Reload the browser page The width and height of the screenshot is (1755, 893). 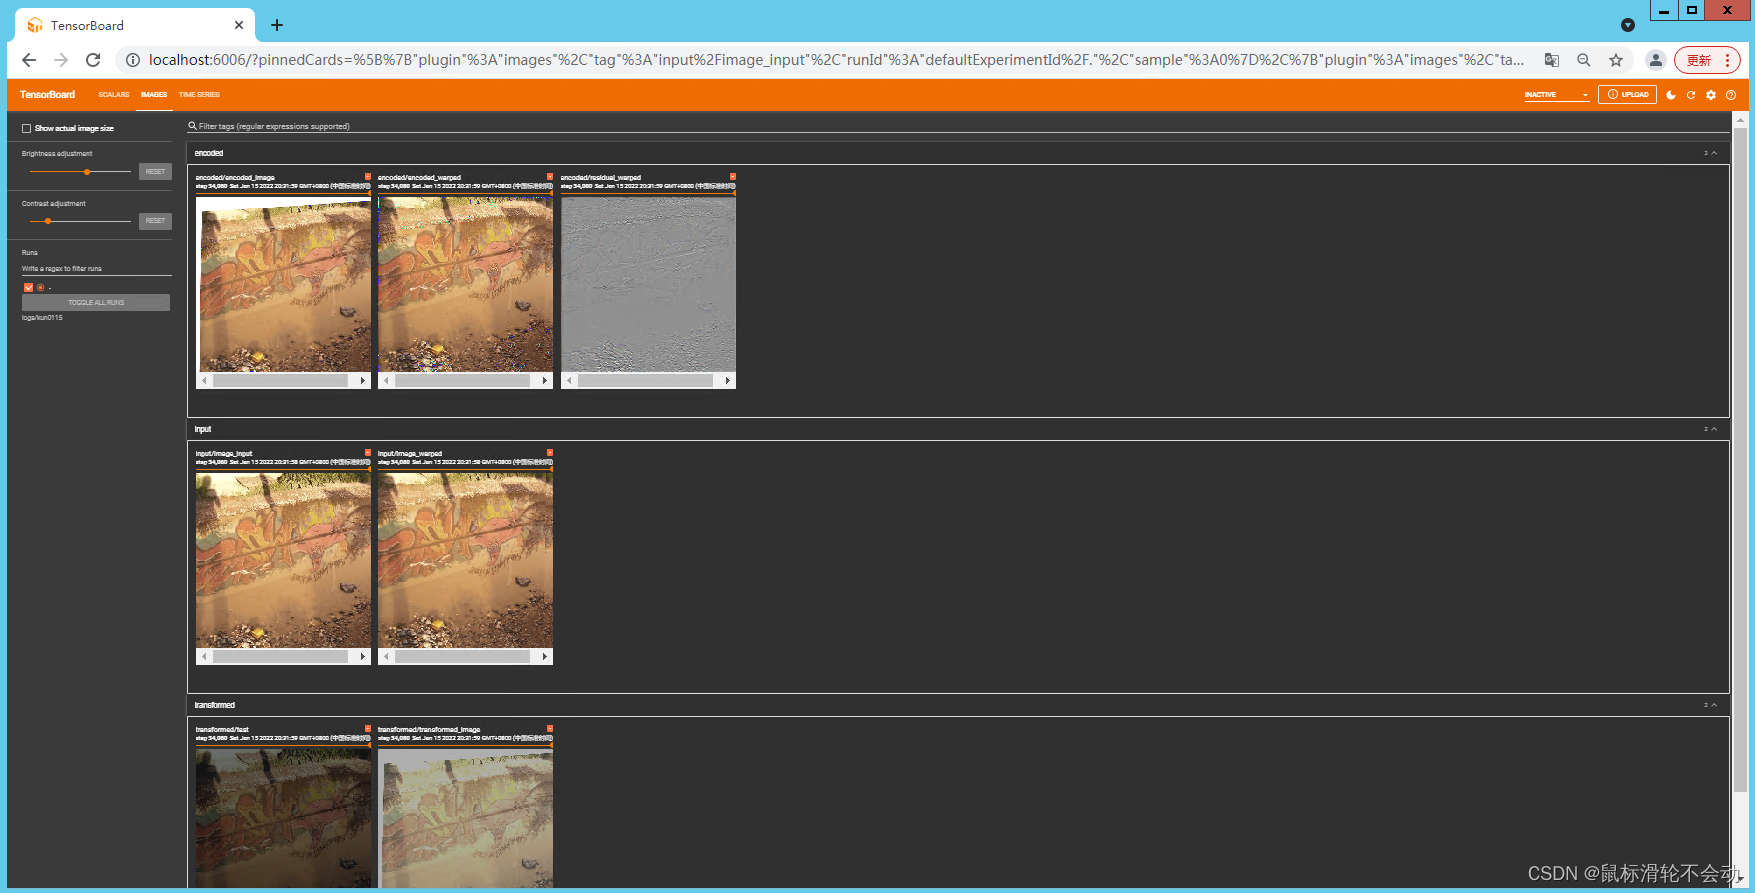click(93, 60)
